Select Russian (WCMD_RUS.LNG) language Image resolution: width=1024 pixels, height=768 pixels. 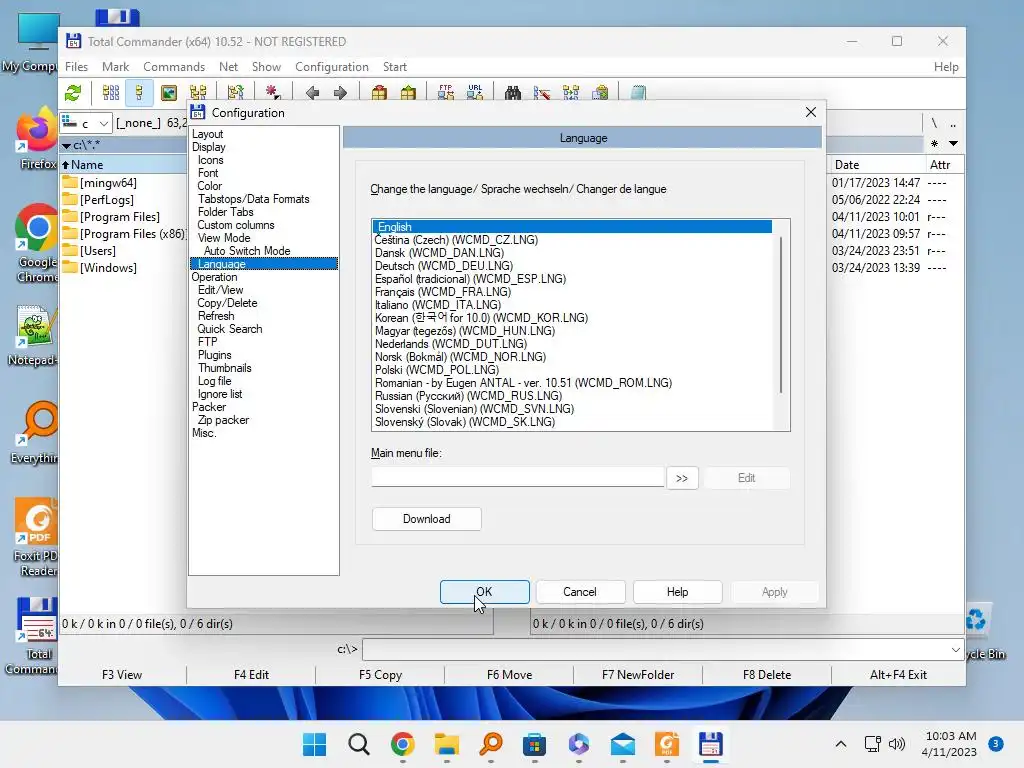point(468,396)
